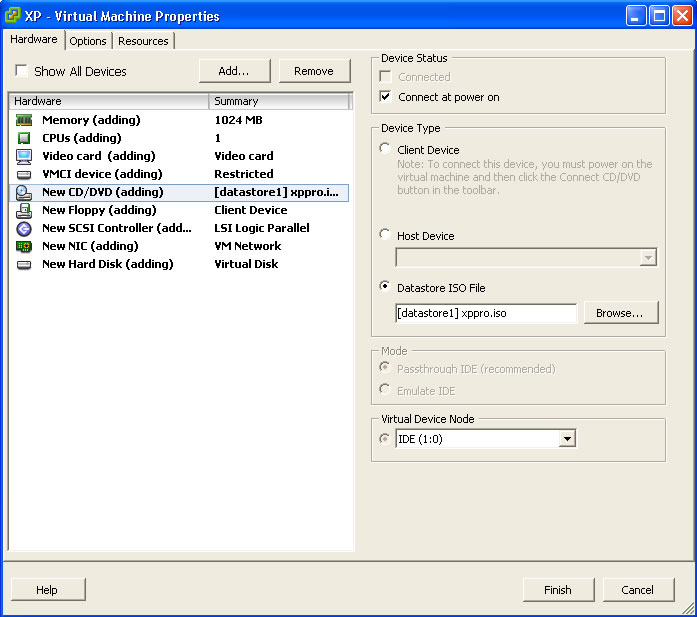This screenshot has height=617, width=697.
Task: Click the Summary column header
Action: pos(279,101)
